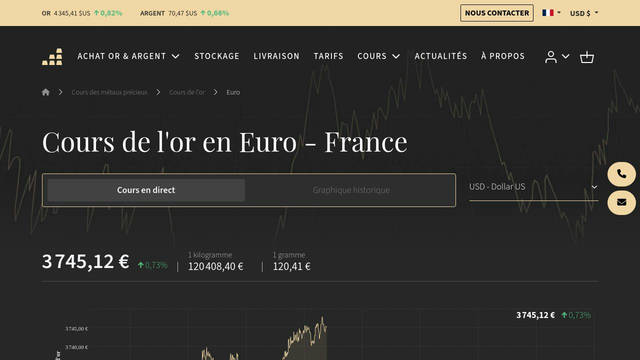
Task: Expand the account menu chevron
Action: pos(565,56)
